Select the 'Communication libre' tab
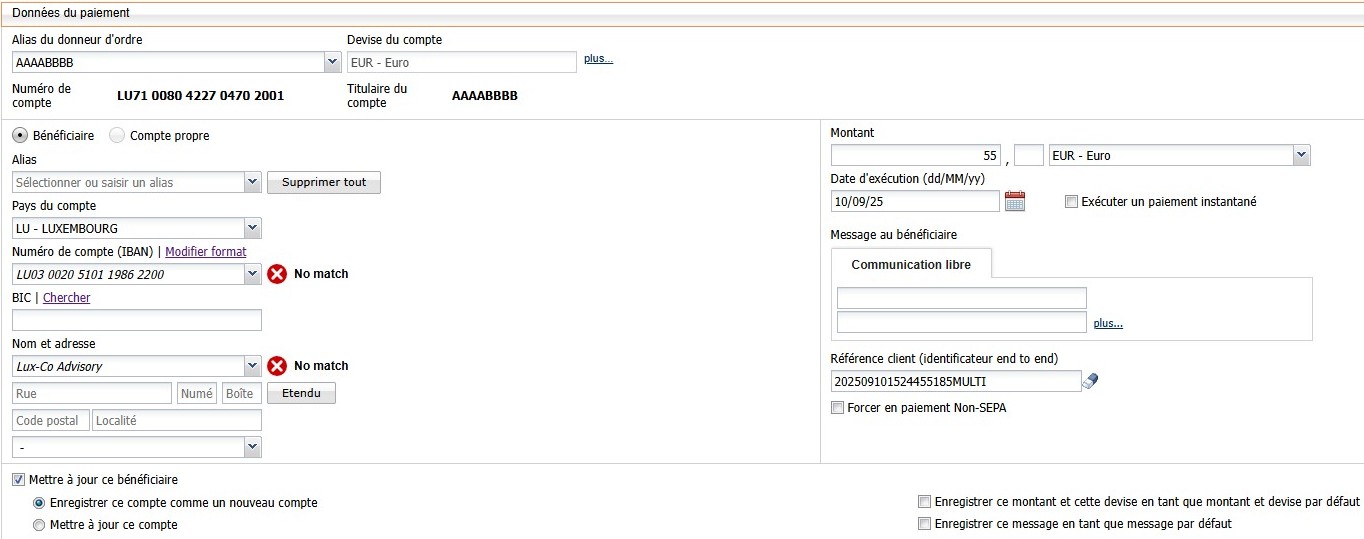Viewport: 1364px width, 539px height. point(910,265)
